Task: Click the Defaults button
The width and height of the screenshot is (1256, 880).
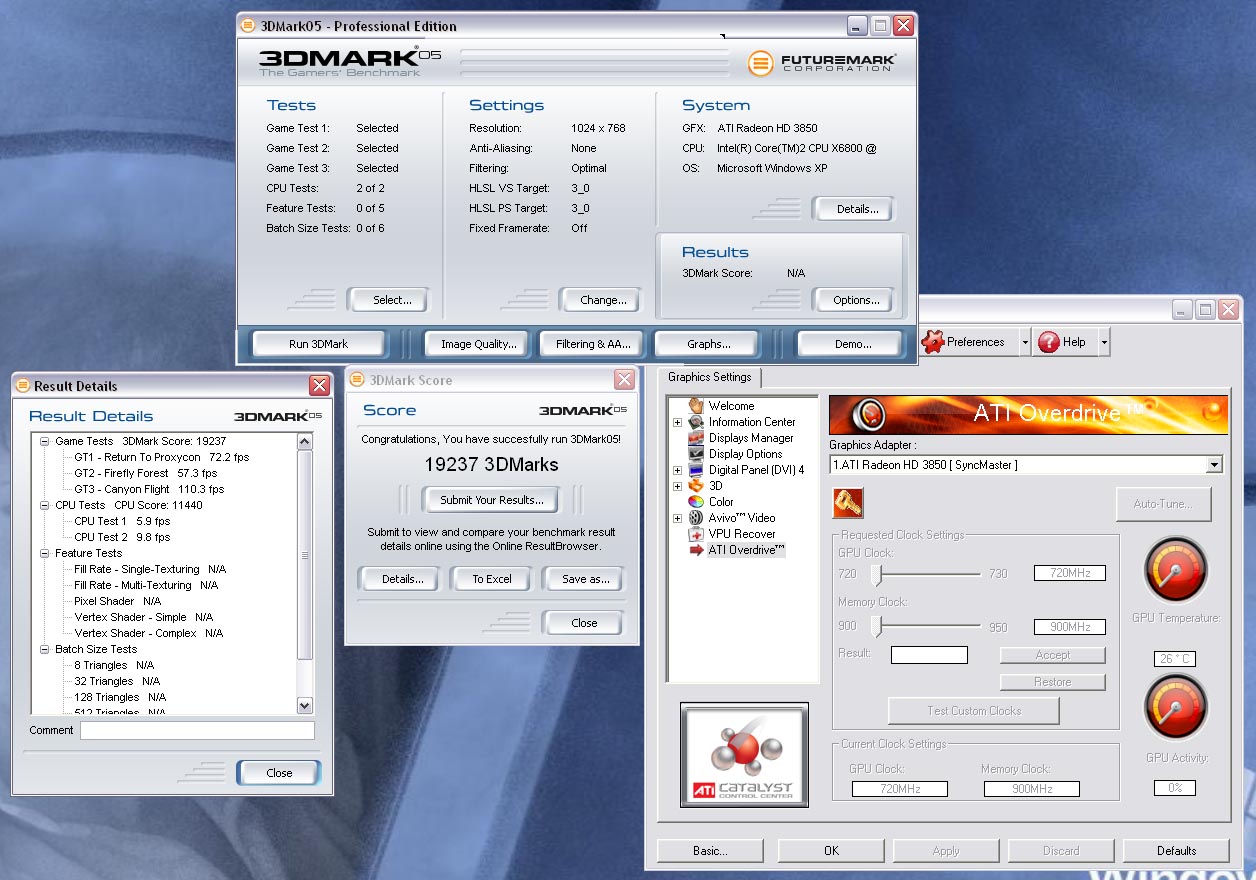Action: pyautogui.click(x=1176, y=851)
